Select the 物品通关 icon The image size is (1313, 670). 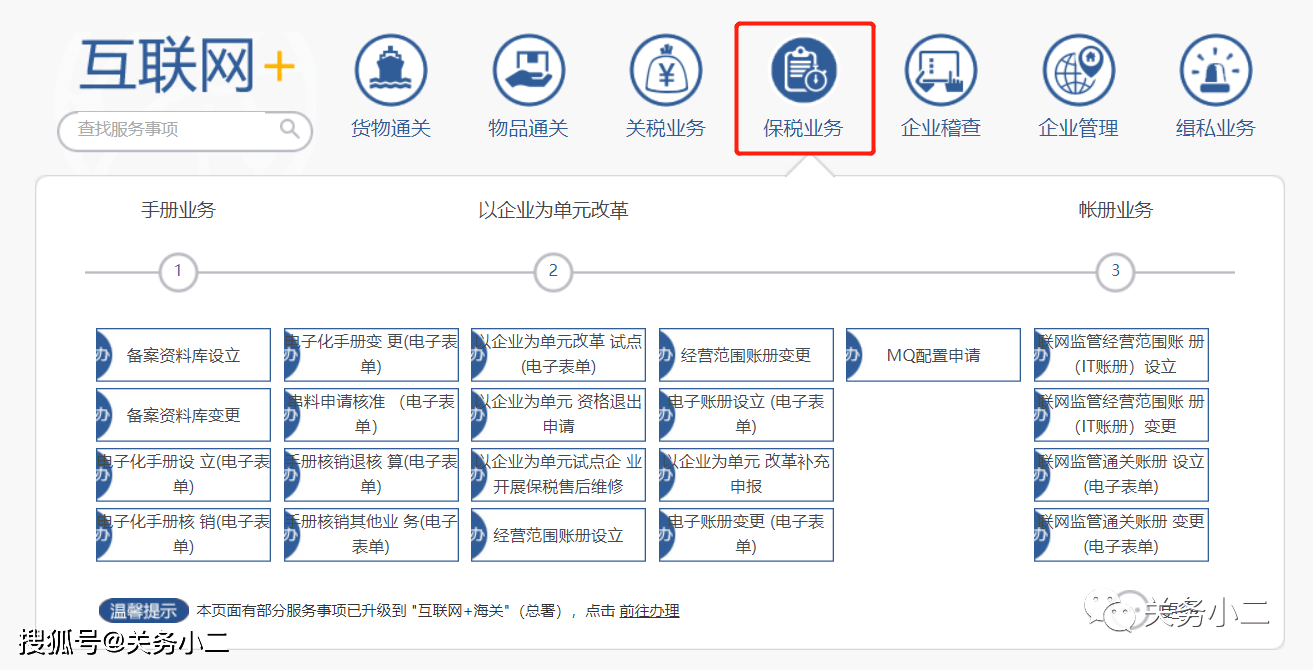click(528, 70)
